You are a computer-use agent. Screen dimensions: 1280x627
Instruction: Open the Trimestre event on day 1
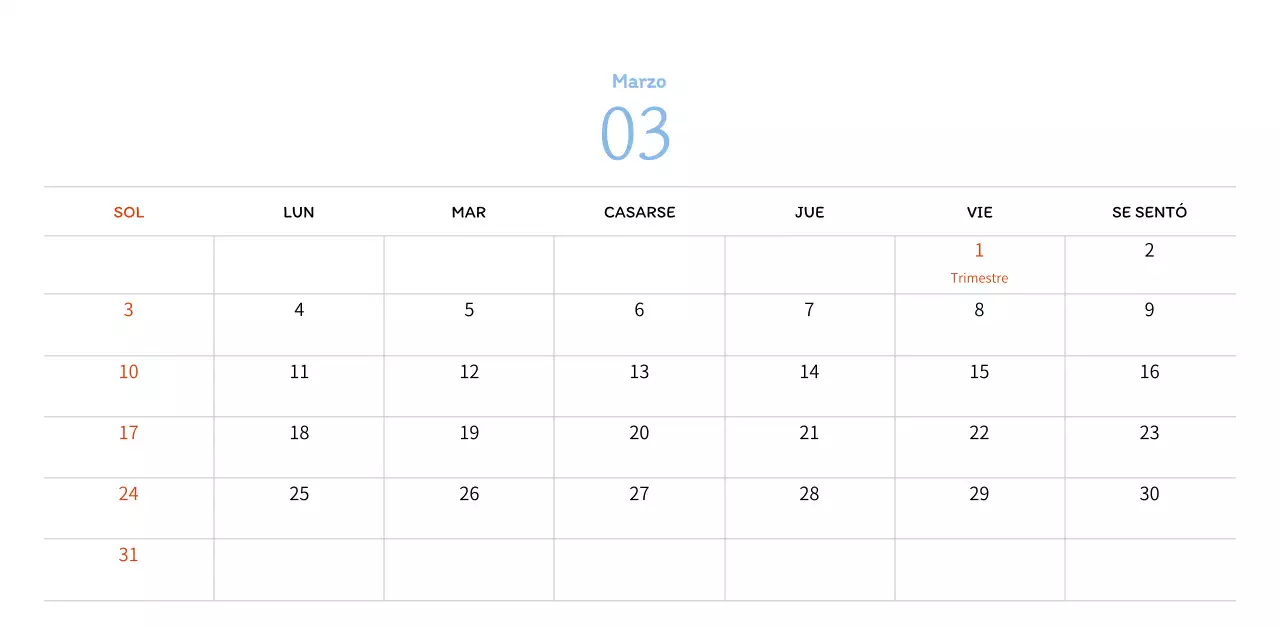point(979,278)
